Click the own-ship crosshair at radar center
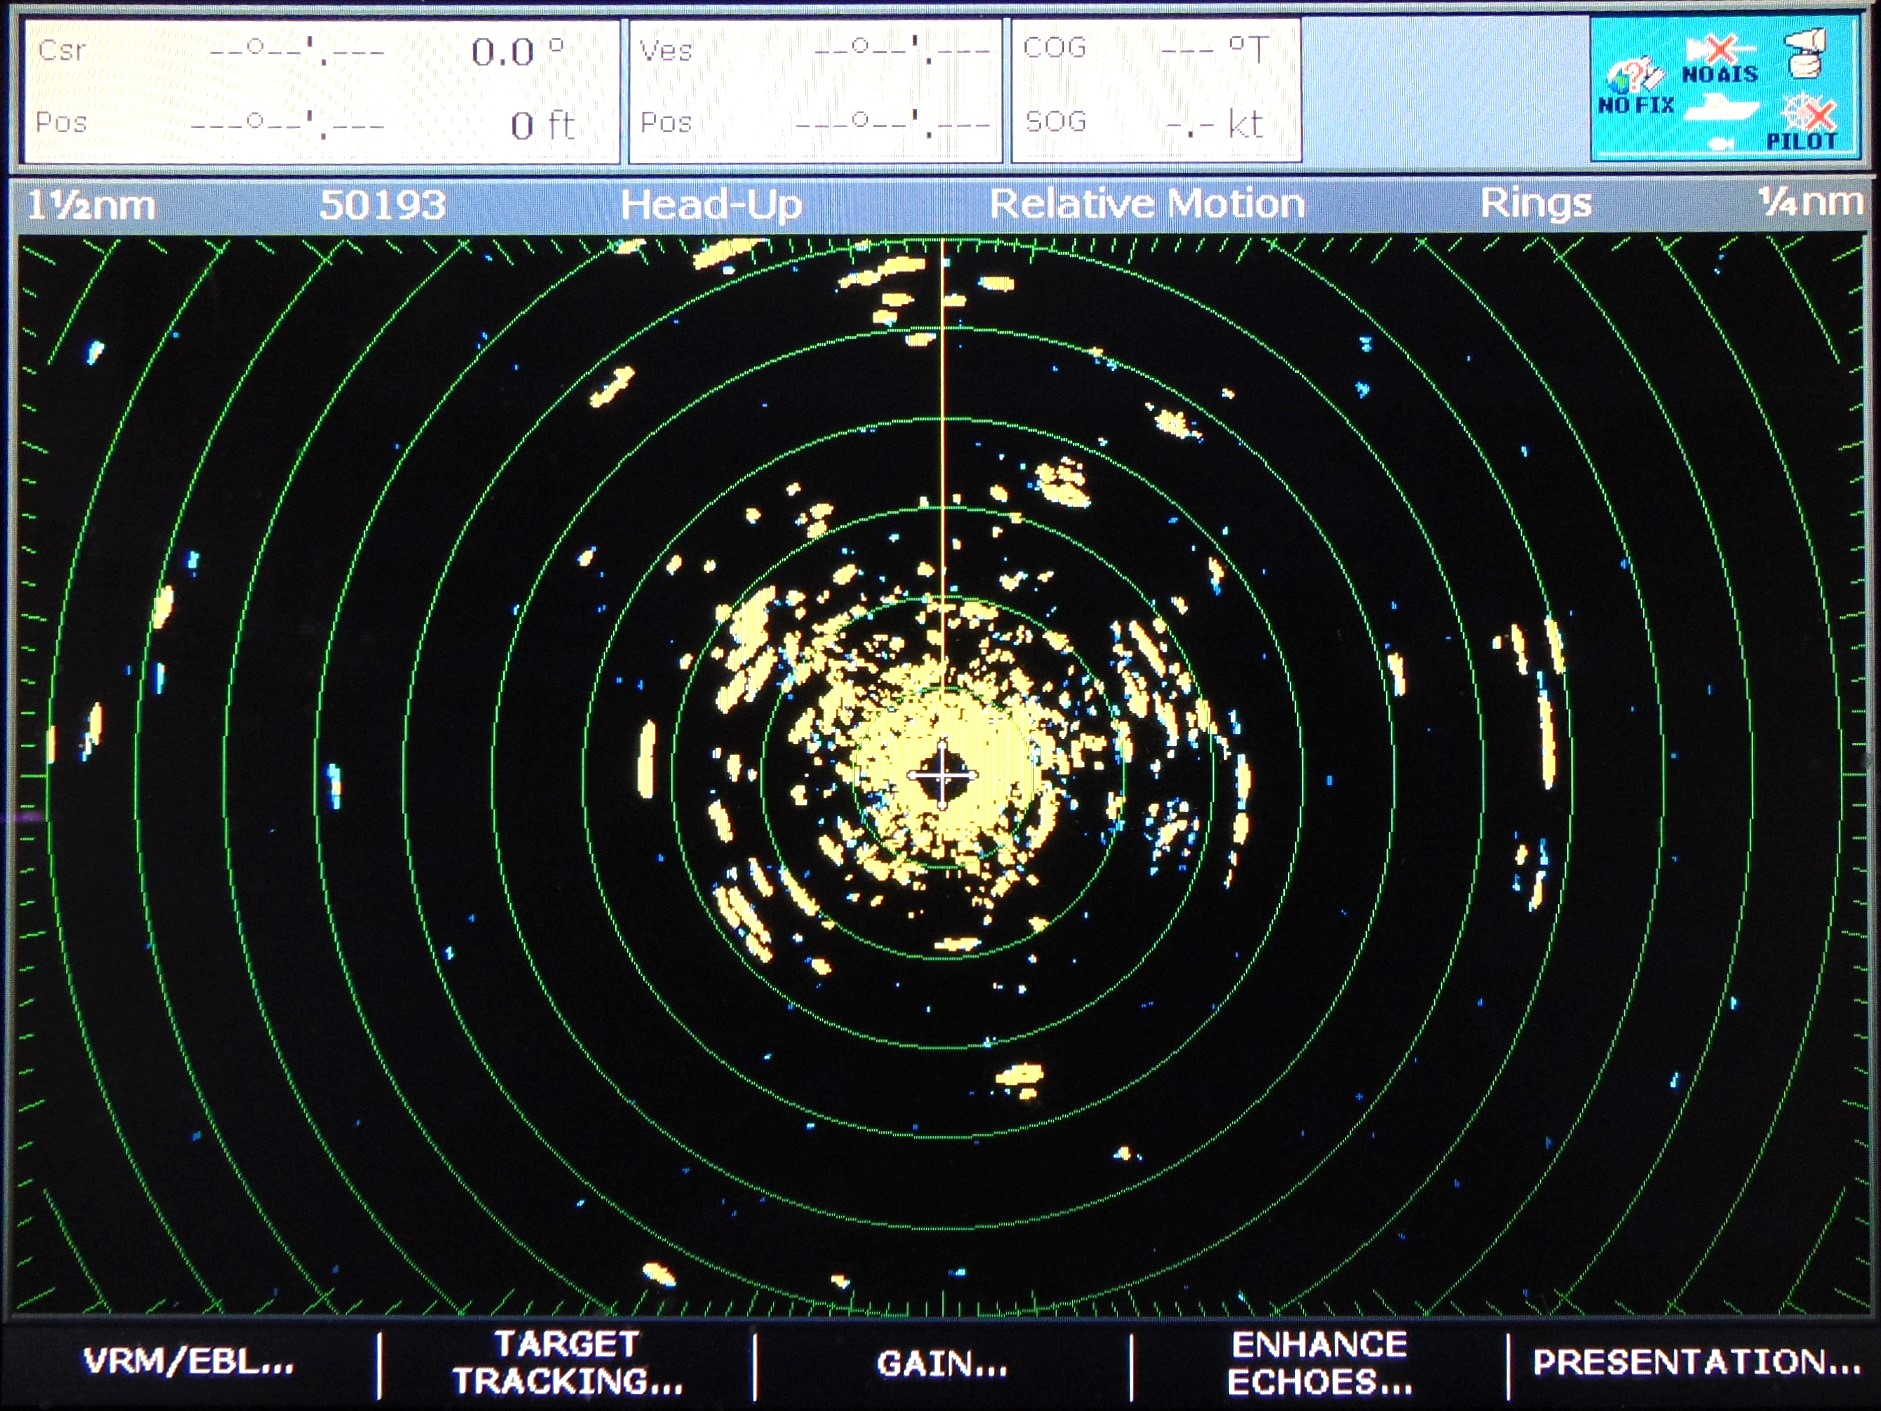 (x=942, y=775)
